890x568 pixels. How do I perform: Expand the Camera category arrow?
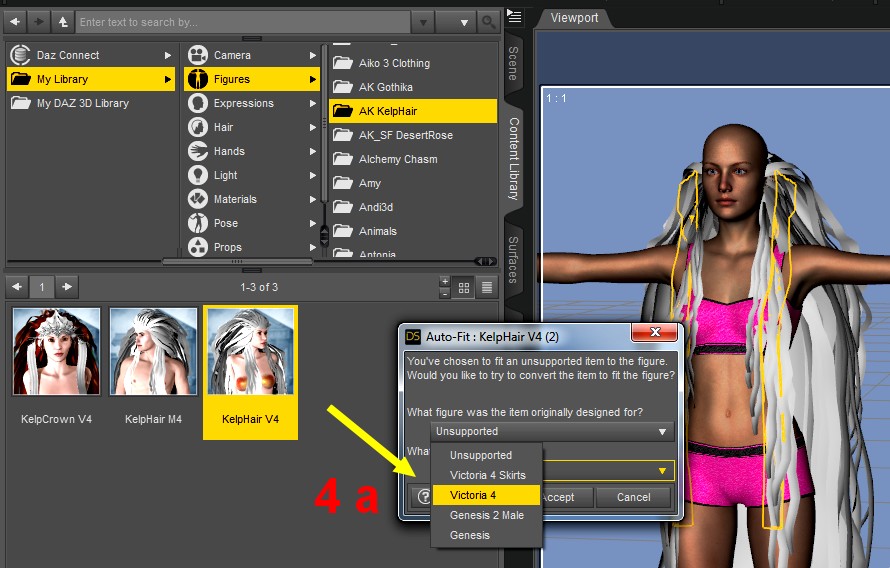pos(312,55)
